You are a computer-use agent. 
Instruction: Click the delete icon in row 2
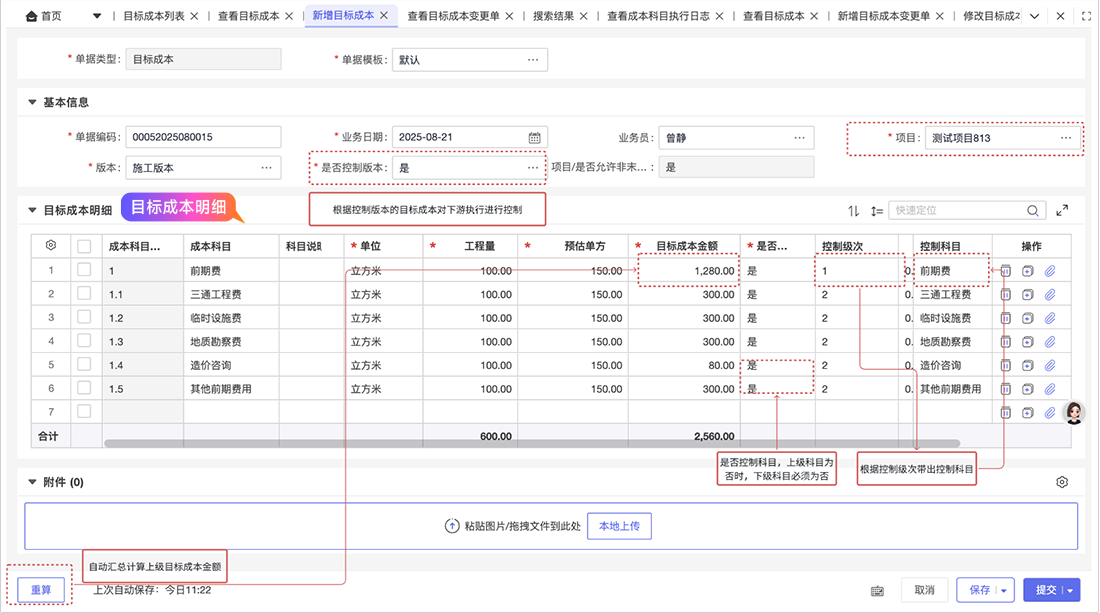pyautogui.click(x=1007, y=294)
